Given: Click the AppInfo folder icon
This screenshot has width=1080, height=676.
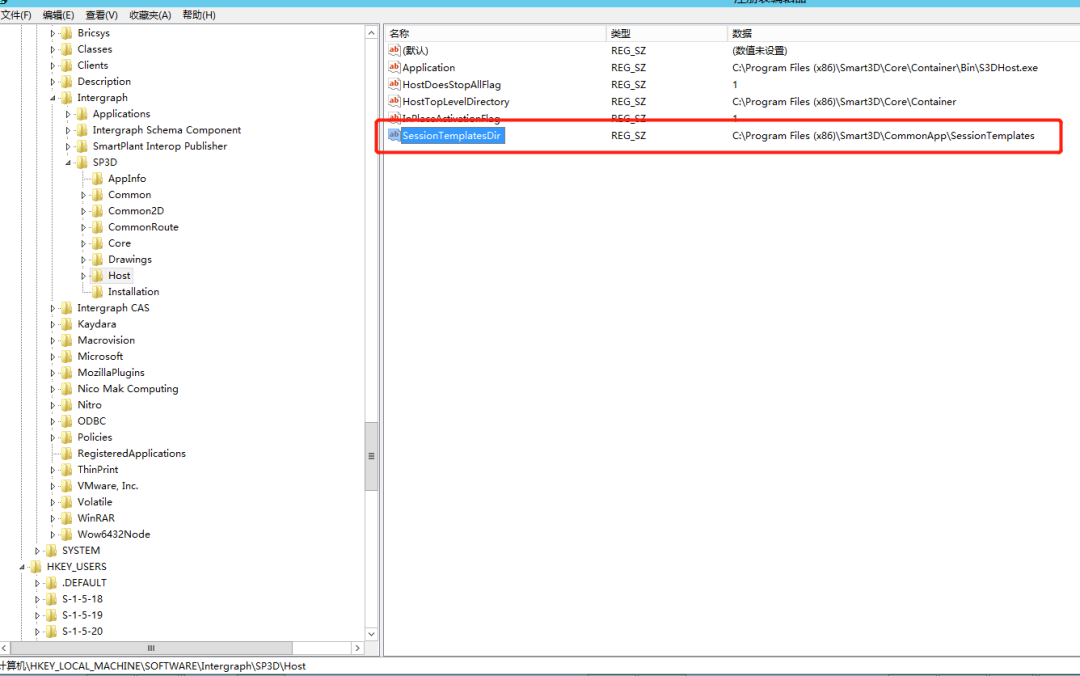Looking at the screenshot, I should pyautogui.click(x=97, y=178).
